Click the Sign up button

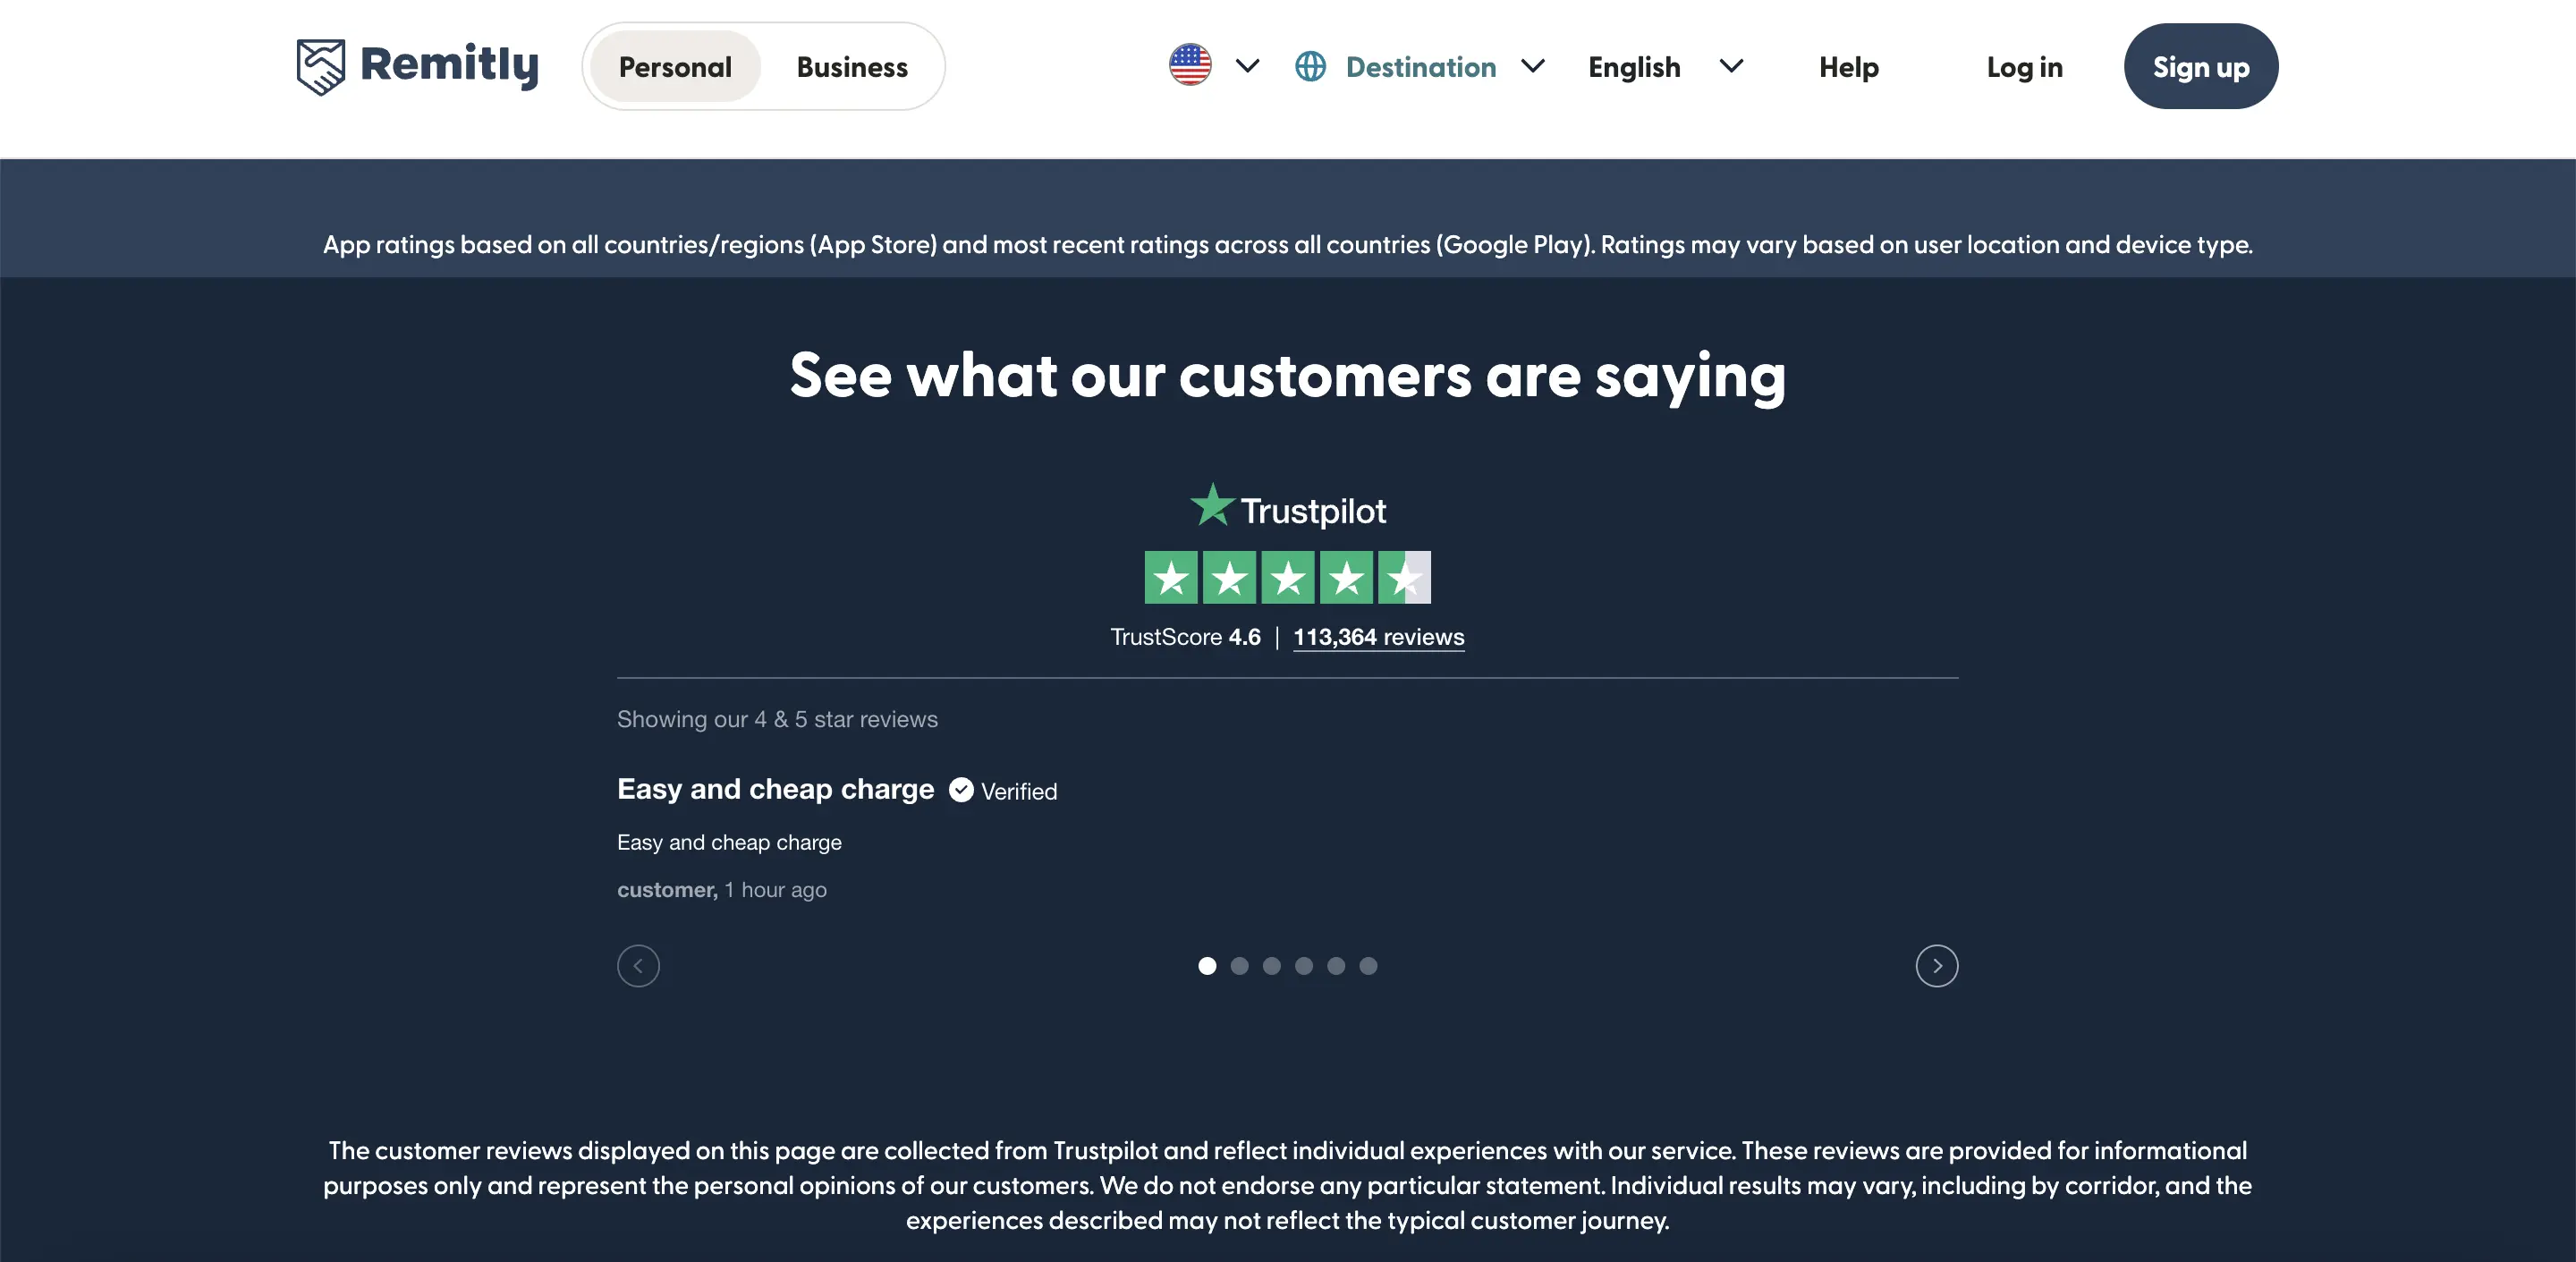pyautogui.click(x=2200, y=66)
